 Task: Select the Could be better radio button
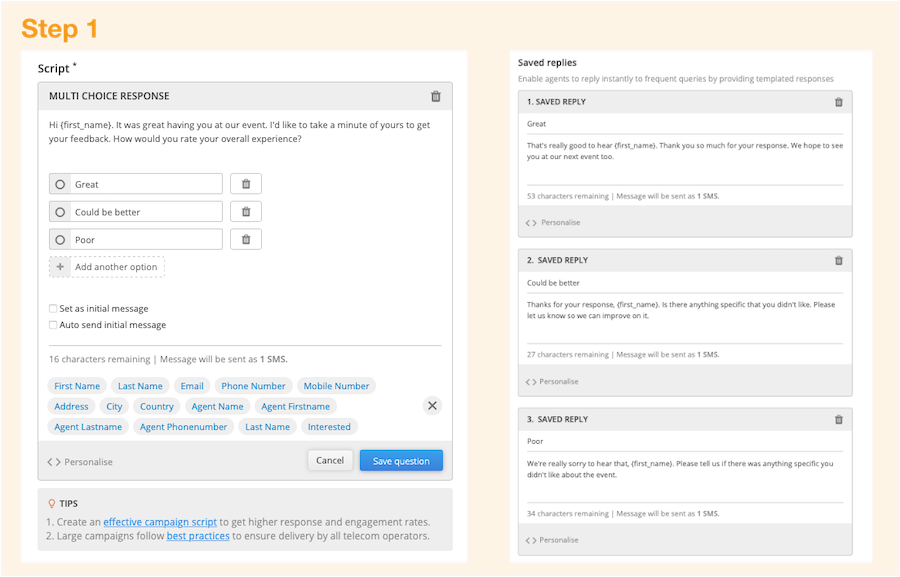tap(60, 212)
